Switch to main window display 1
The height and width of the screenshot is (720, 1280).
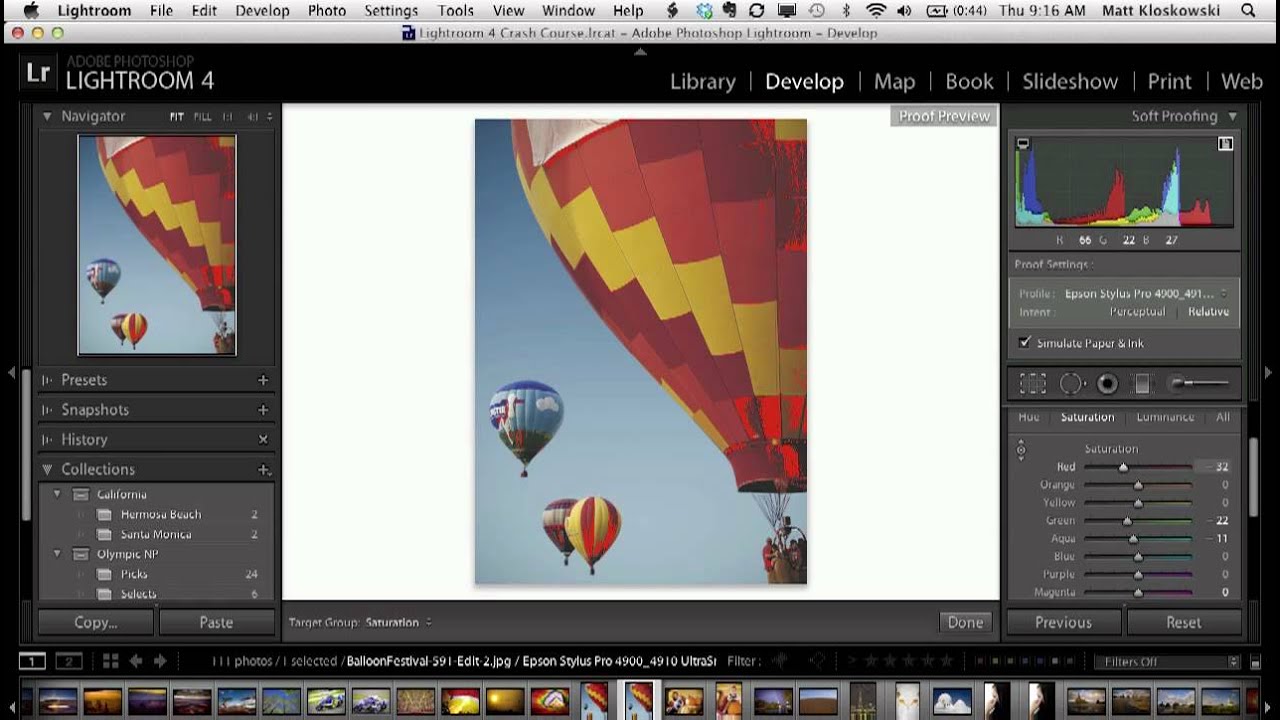pyautogui.click(x=33, y=661)
